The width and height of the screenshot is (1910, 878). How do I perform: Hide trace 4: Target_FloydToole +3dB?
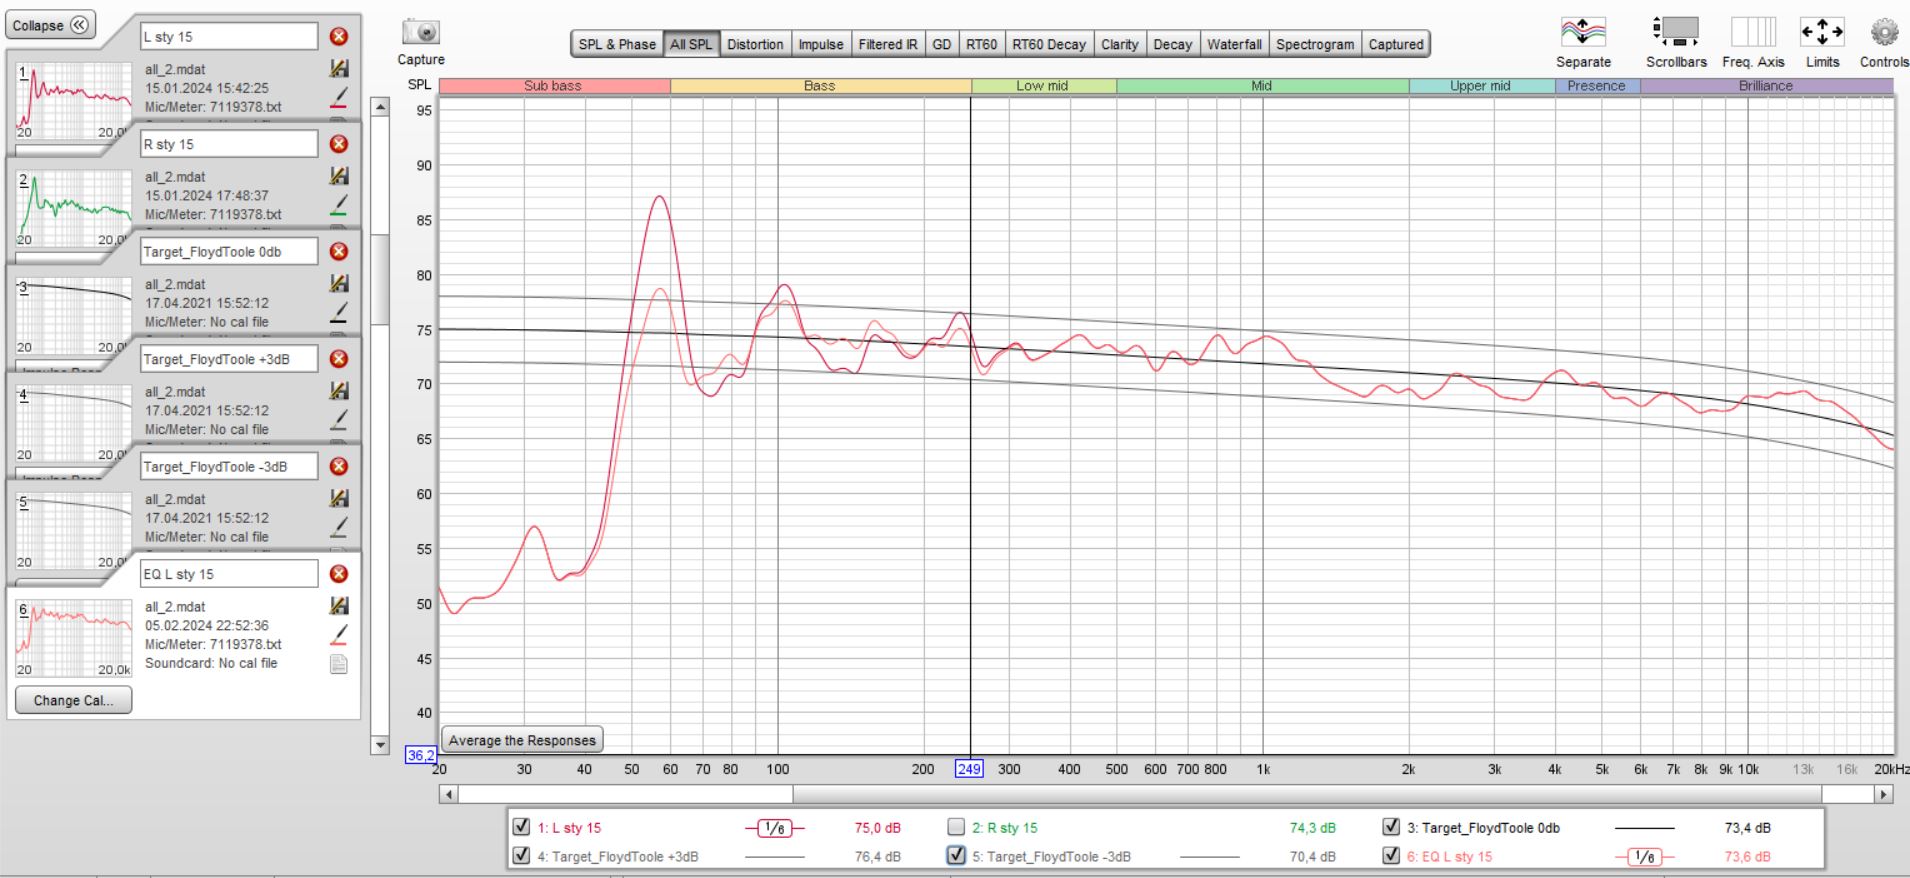[521, 856]
